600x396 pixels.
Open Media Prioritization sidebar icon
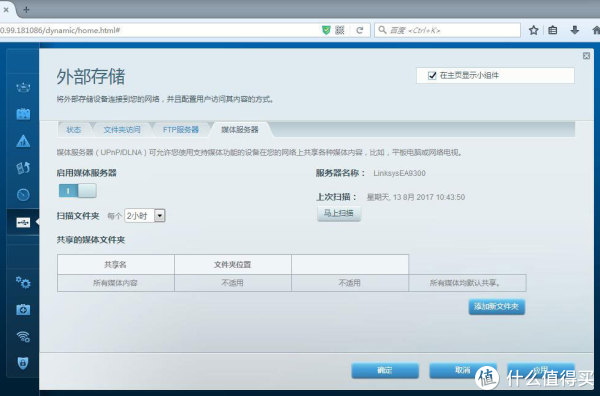pos(23,168)
